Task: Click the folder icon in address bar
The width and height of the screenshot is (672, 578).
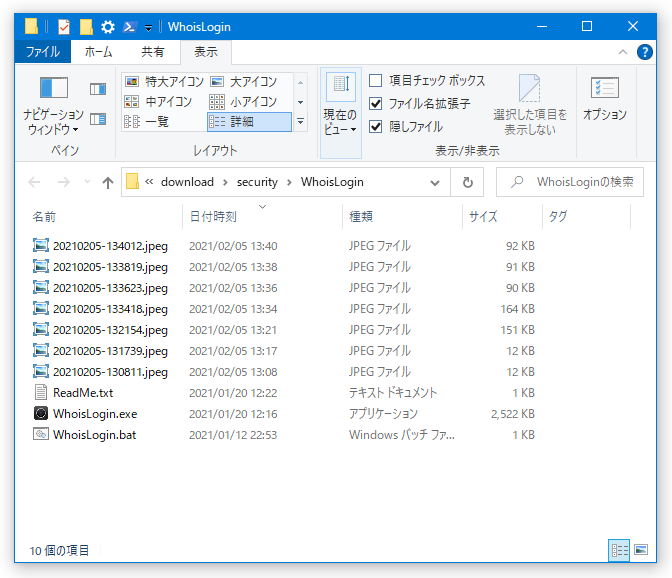Action: 132,182
